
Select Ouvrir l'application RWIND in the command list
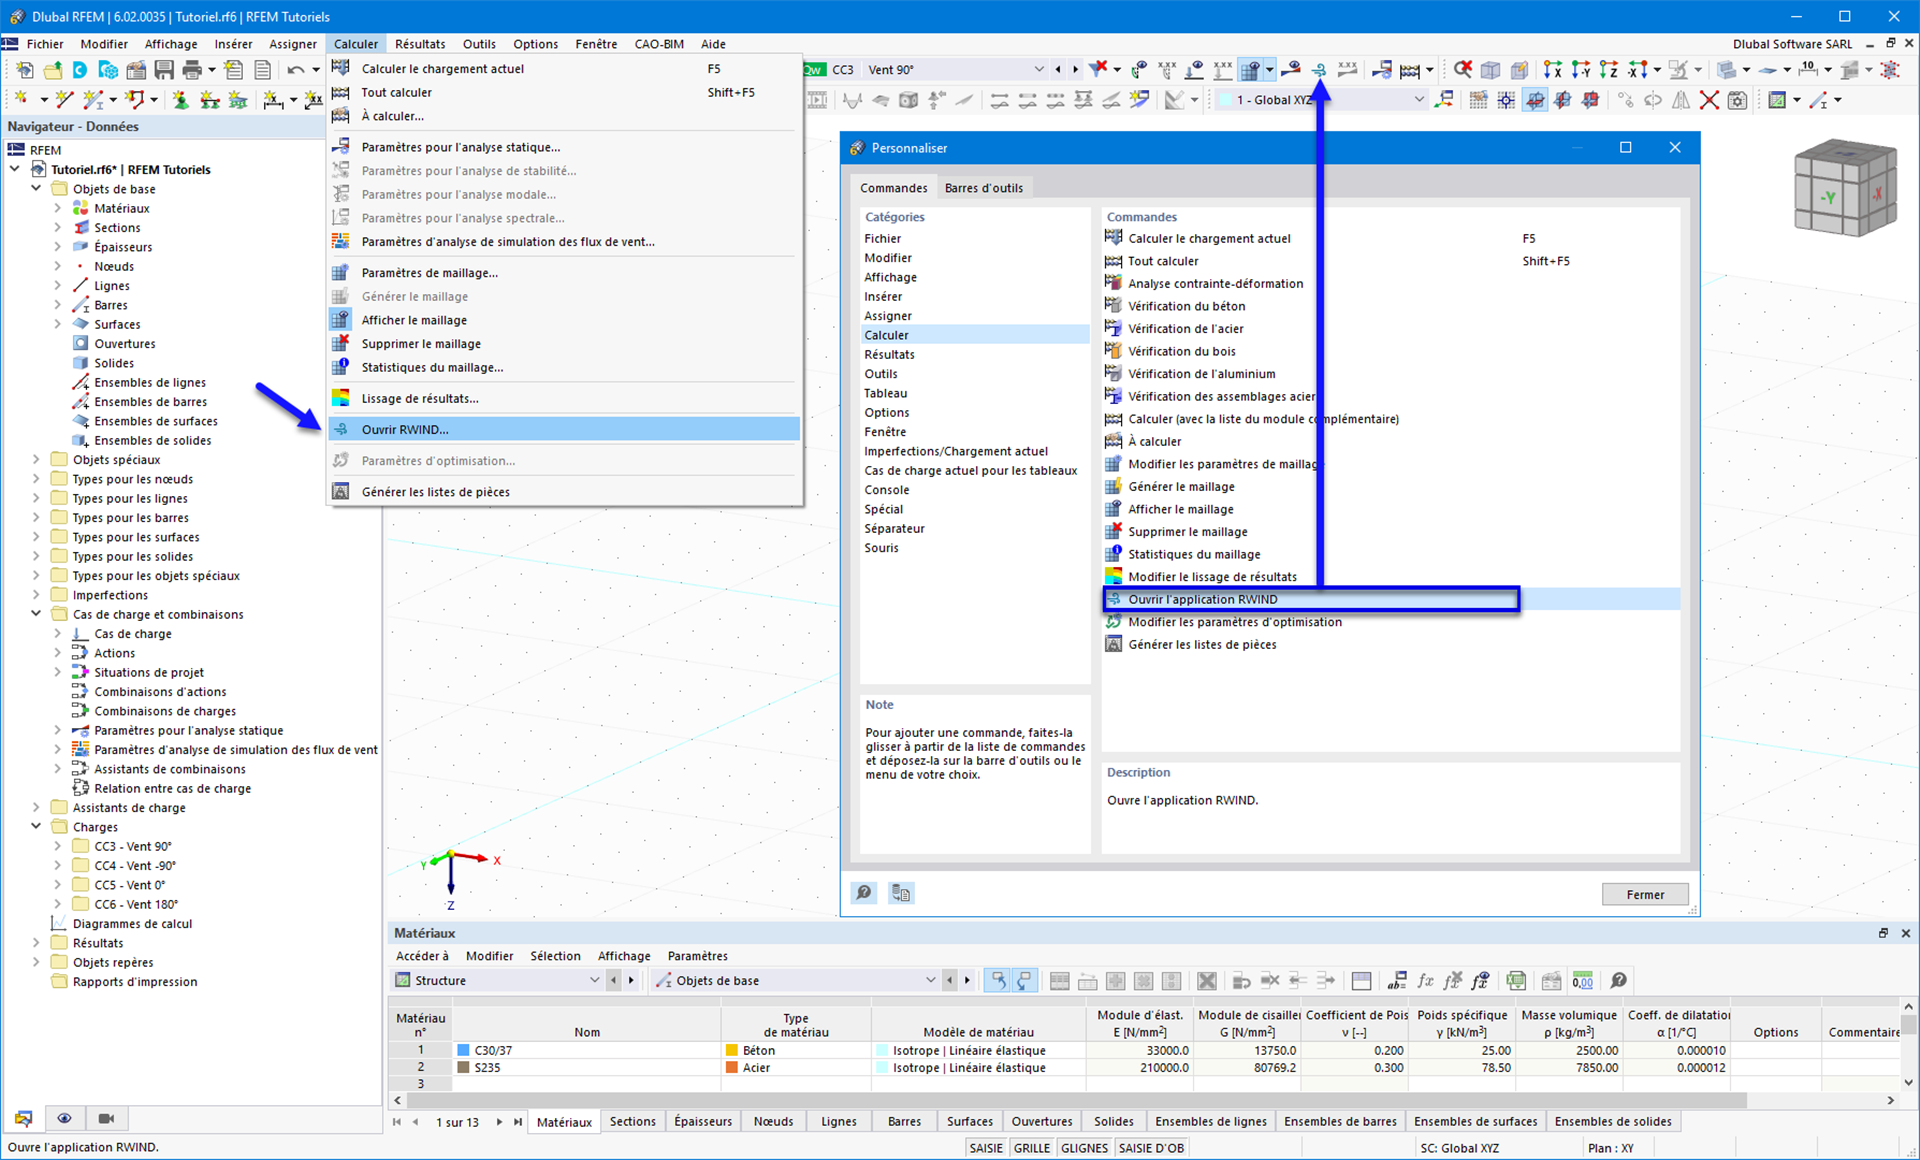(x=1202, y=598)
